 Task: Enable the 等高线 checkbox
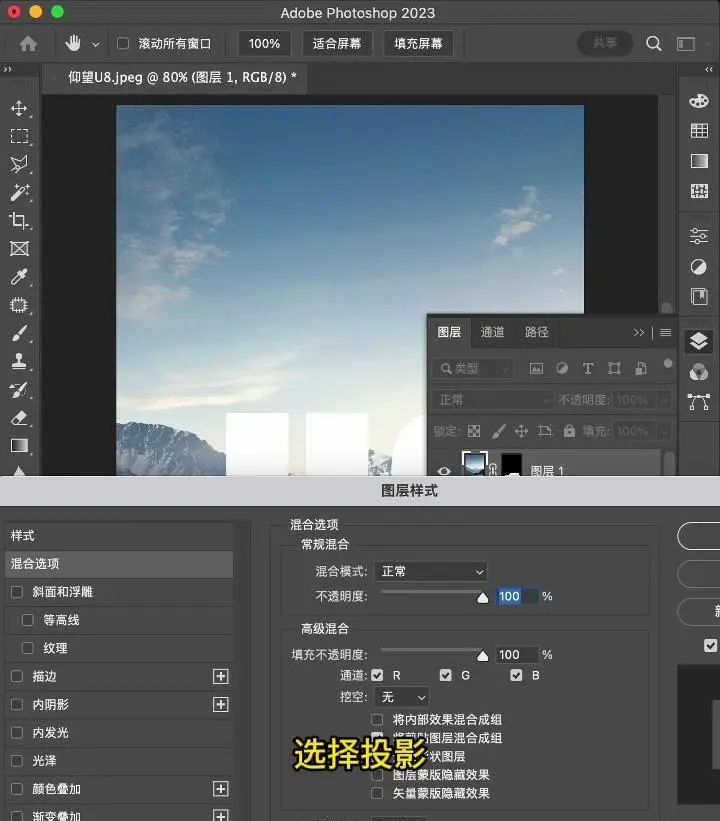(28, 620)
